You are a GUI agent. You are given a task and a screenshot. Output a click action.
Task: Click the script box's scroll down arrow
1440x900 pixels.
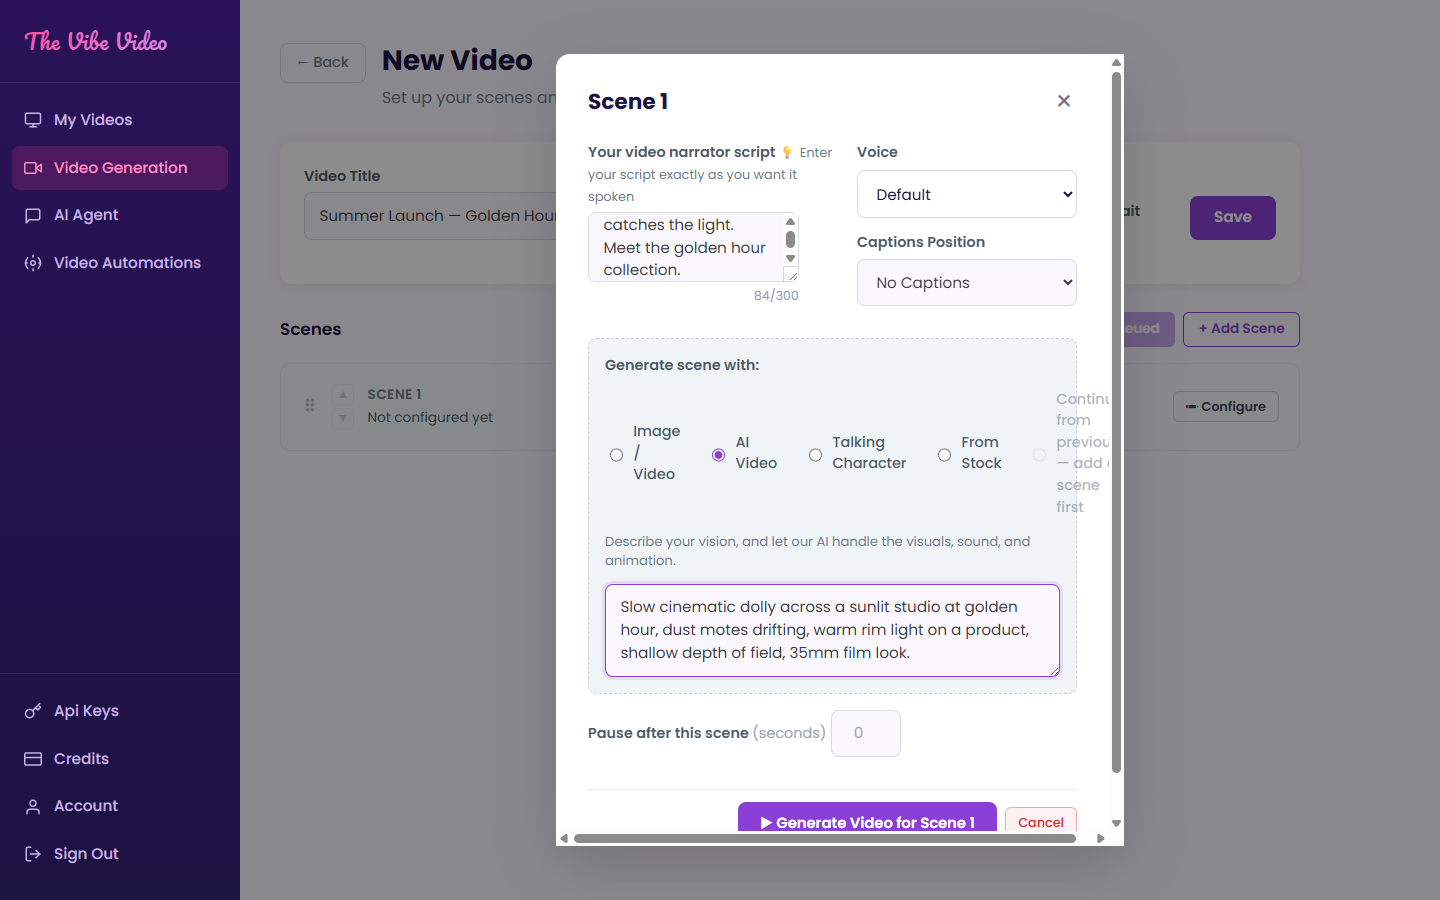pyautogui.click(x=790, y=259)
